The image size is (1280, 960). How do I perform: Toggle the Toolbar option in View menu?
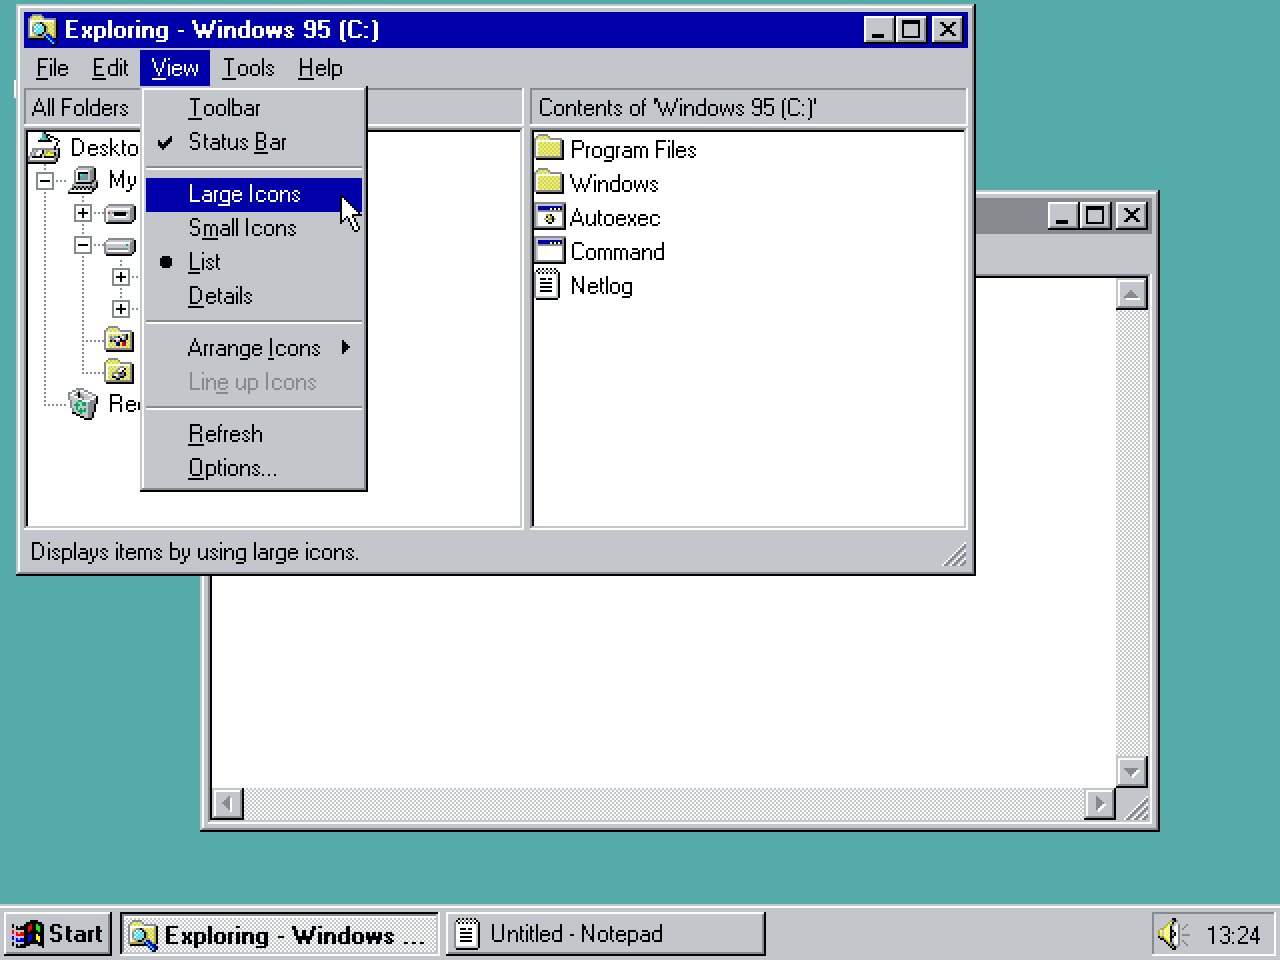coord(254,108)
